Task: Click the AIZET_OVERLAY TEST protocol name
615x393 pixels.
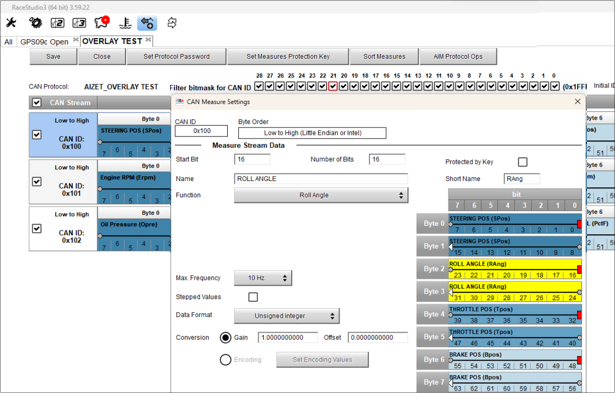Action: [121, 87]
